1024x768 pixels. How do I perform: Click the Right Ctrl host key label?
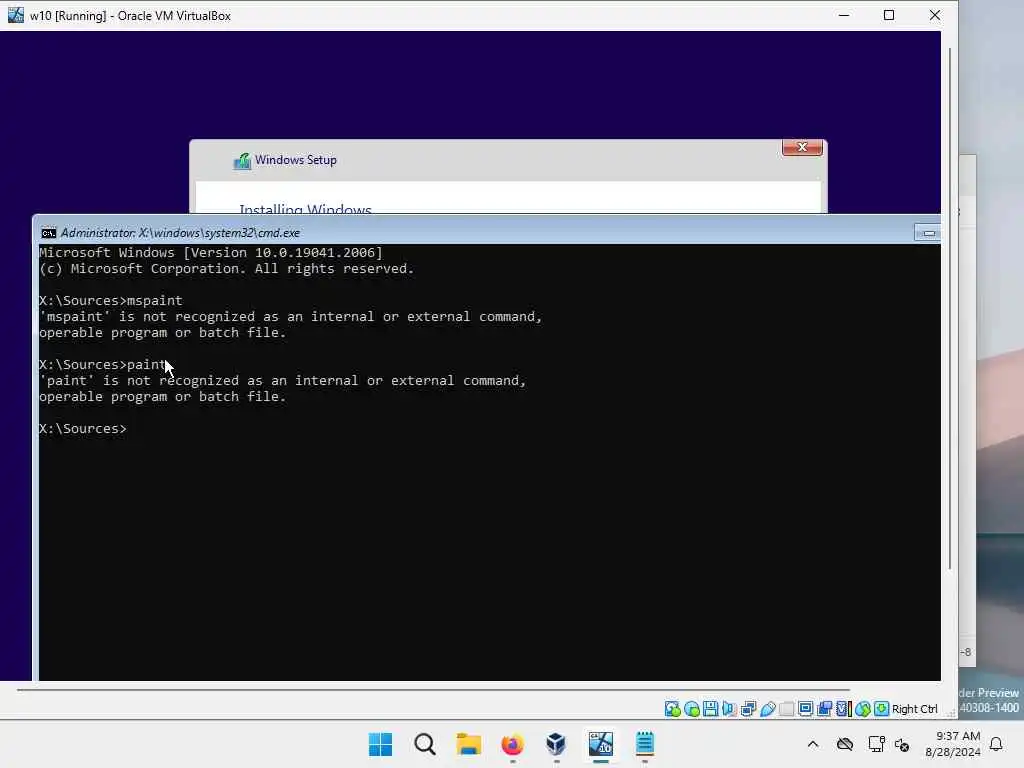(x=915, y=709)
